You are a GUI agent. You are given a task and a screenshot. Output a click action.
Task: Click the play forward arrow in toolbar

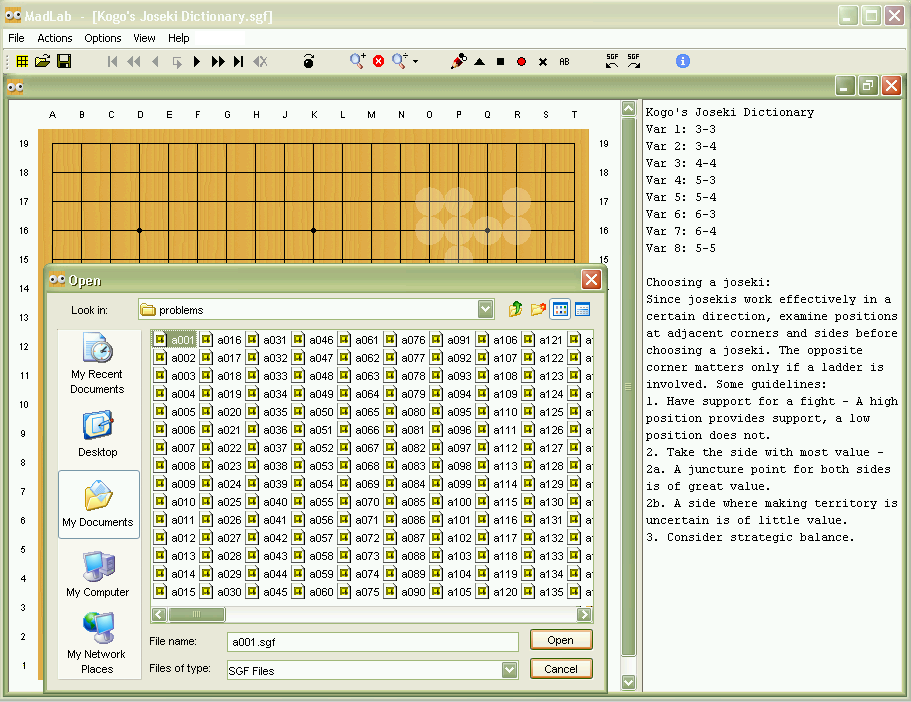point(197,62)
